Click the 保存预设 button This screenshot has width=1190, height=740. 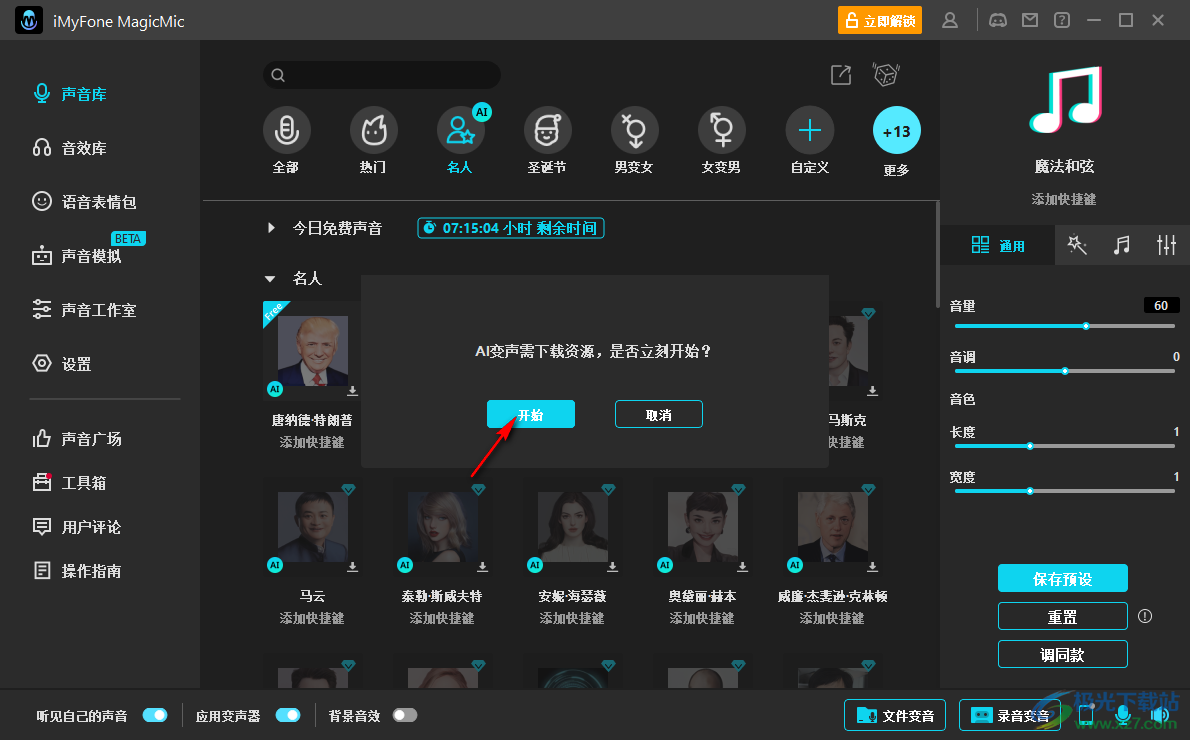point(1062,578)
